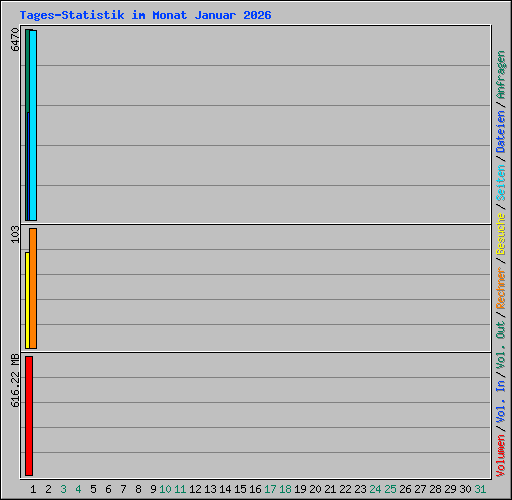The image size is (512, 500).
Task: Click day '28' on the x-axis
Action: 435,489
